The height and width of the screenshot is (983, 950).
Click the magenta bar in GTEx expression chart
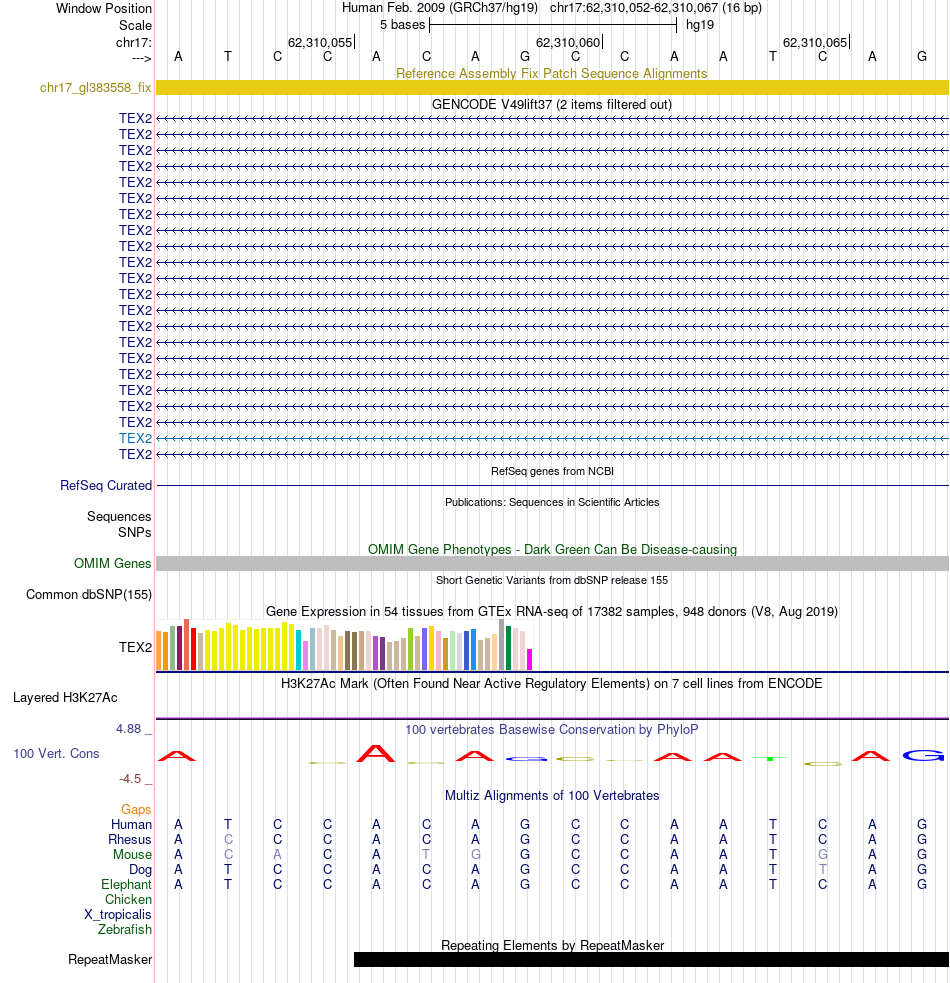click(x=529, y=660)
